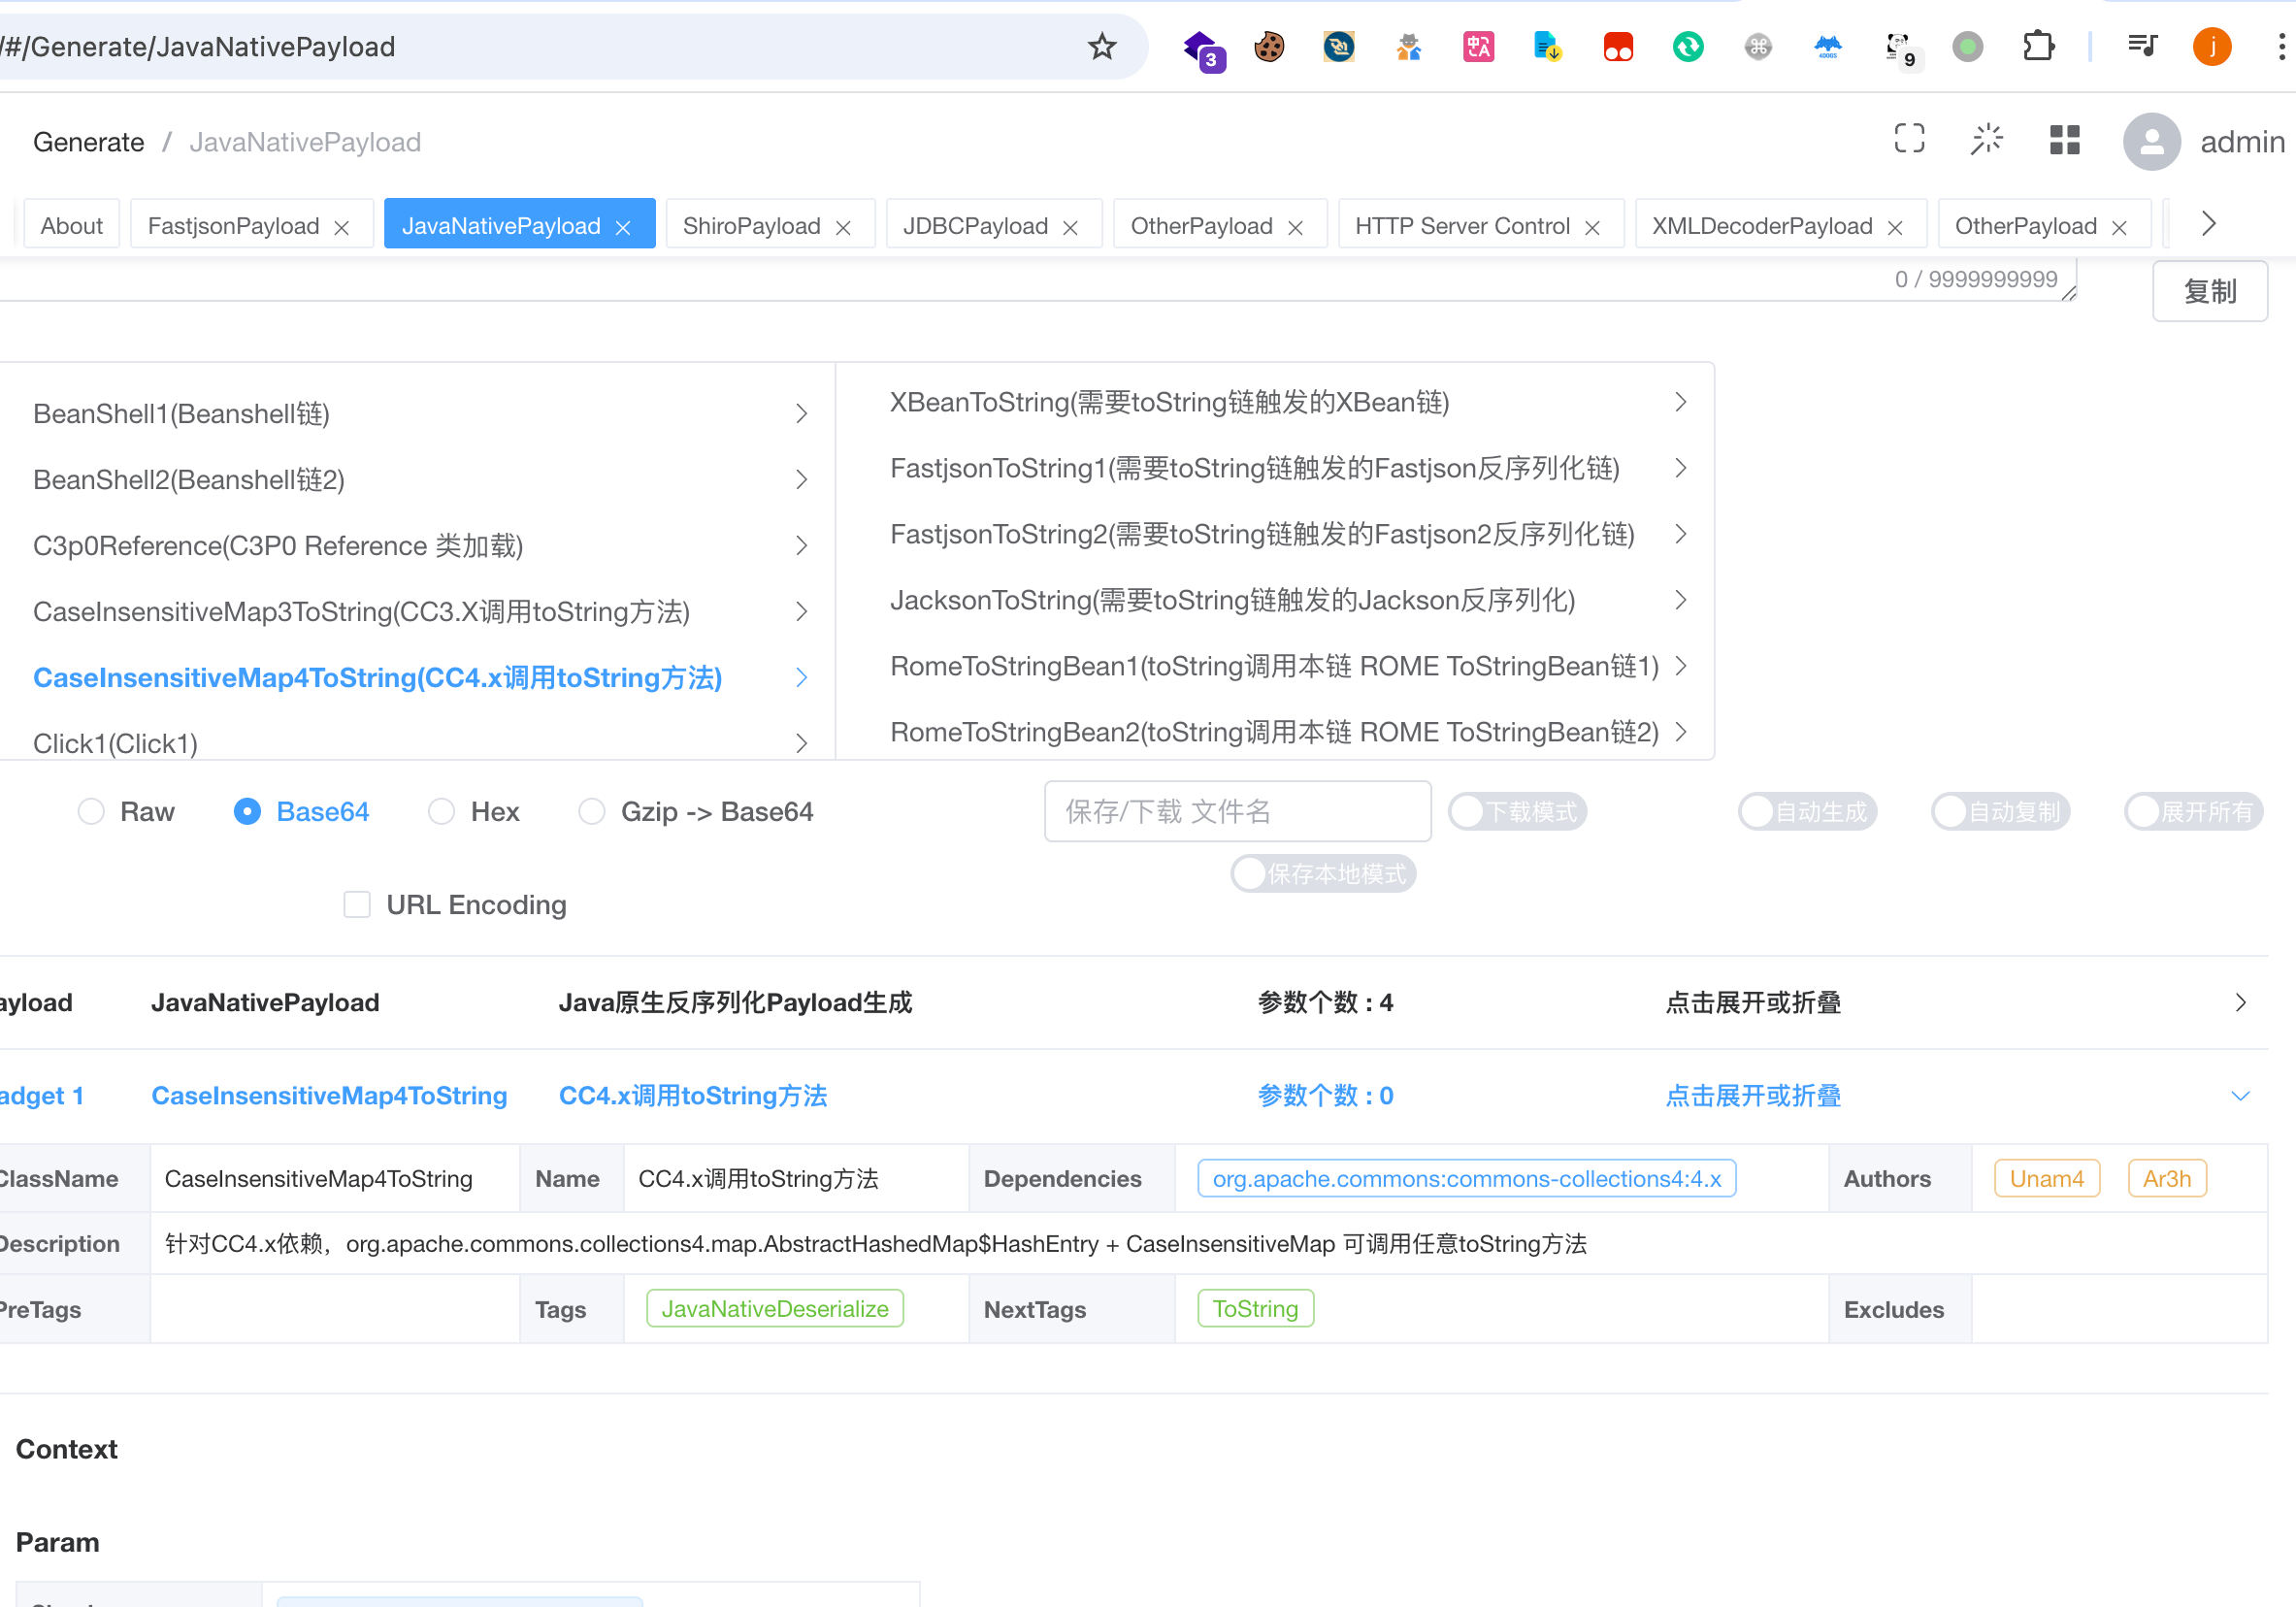Viewport: 2296px width, 1607px height.
Task: Click the 保存/下载 文件名 input field
Action: click(x=1237, y=811)
